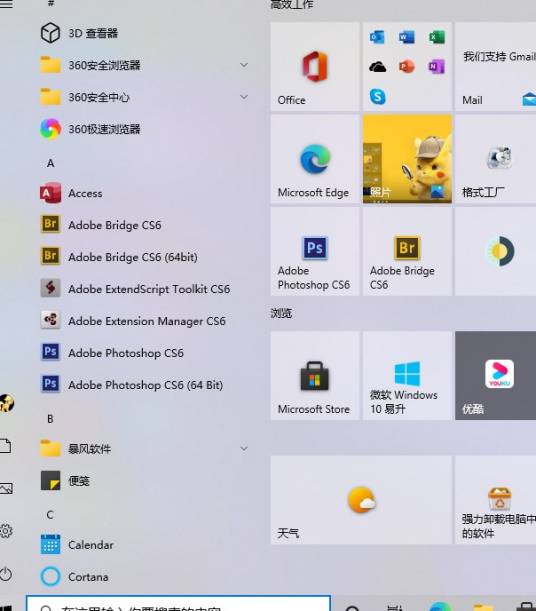Screen dimensions: 536x611
Task: Open the Mail tile
Action: pyautogui.click(x=495, y=66)
